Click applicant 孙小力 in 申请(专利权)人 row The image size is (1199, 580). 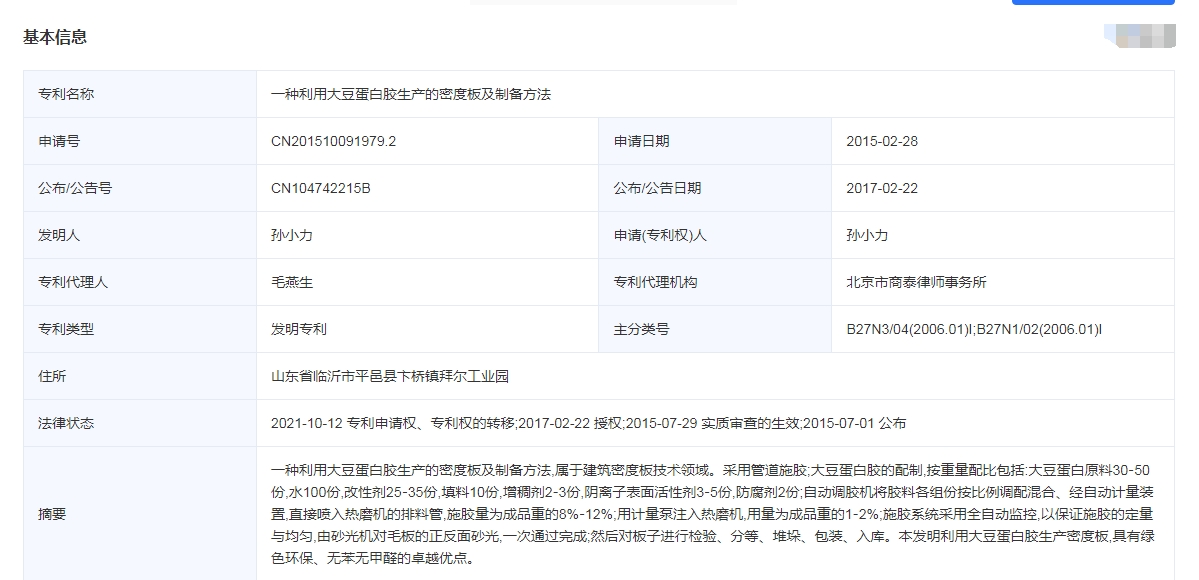pyautogui.click(x=866, y=235)
